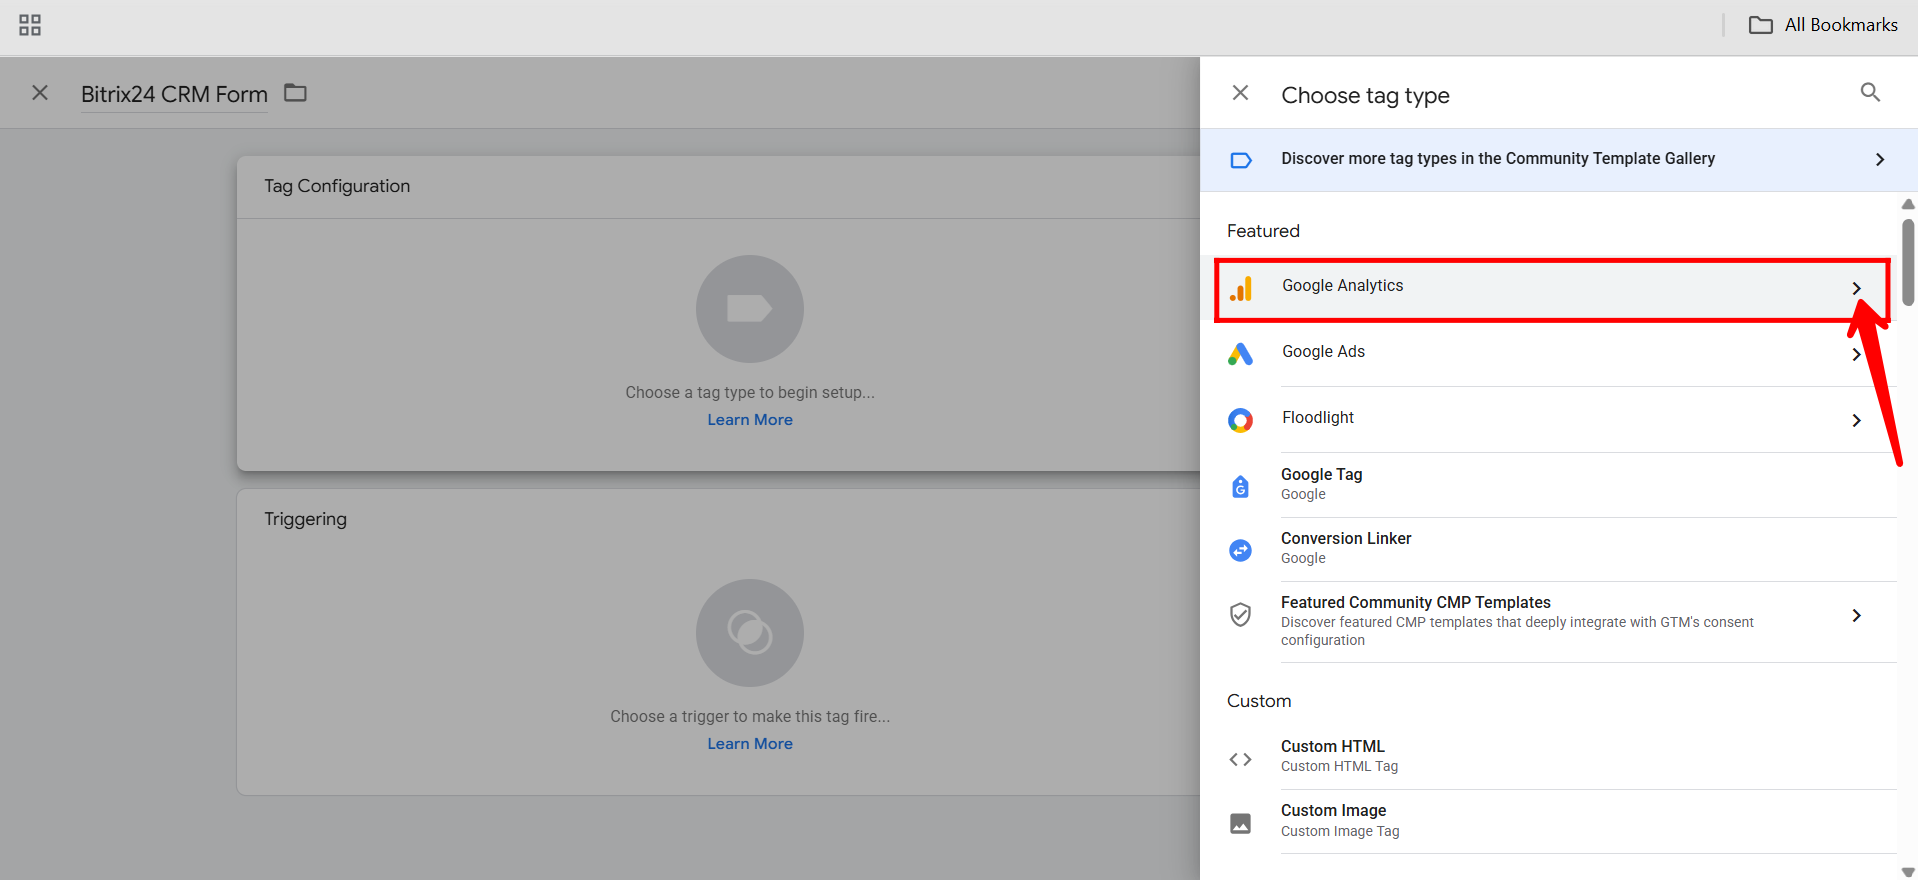1918x880 pixels.
Task: Search tag types with the magnifier icon
Action: point(1870,93)
